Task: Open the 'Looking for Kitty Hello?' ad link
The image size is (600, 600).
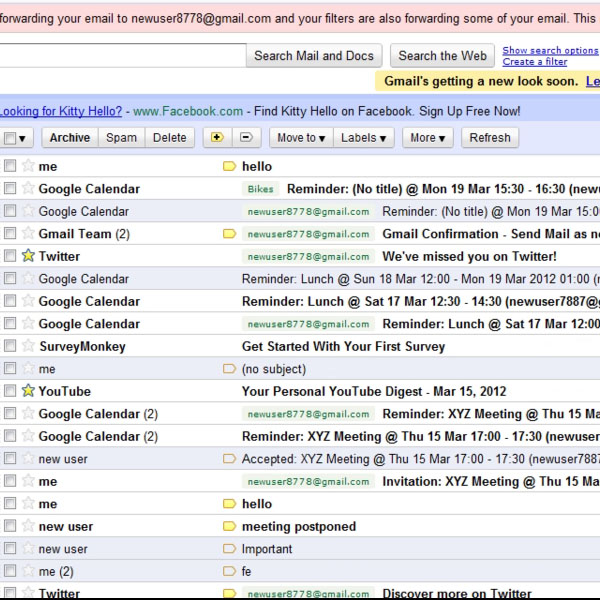Action: [x=60, y=111]
